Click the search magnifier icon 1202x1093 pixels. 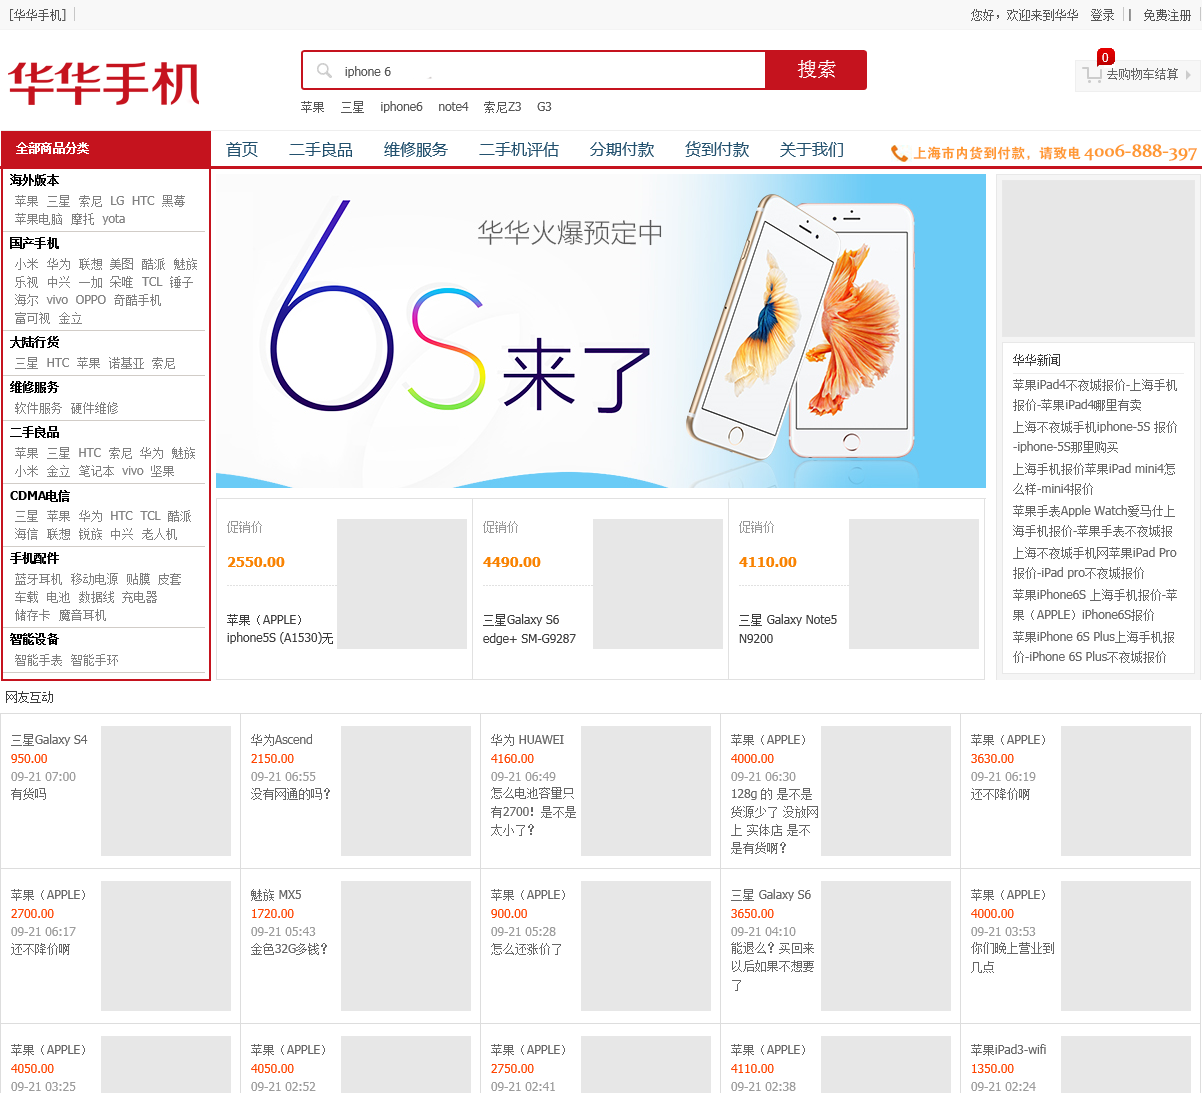[324, 71]
